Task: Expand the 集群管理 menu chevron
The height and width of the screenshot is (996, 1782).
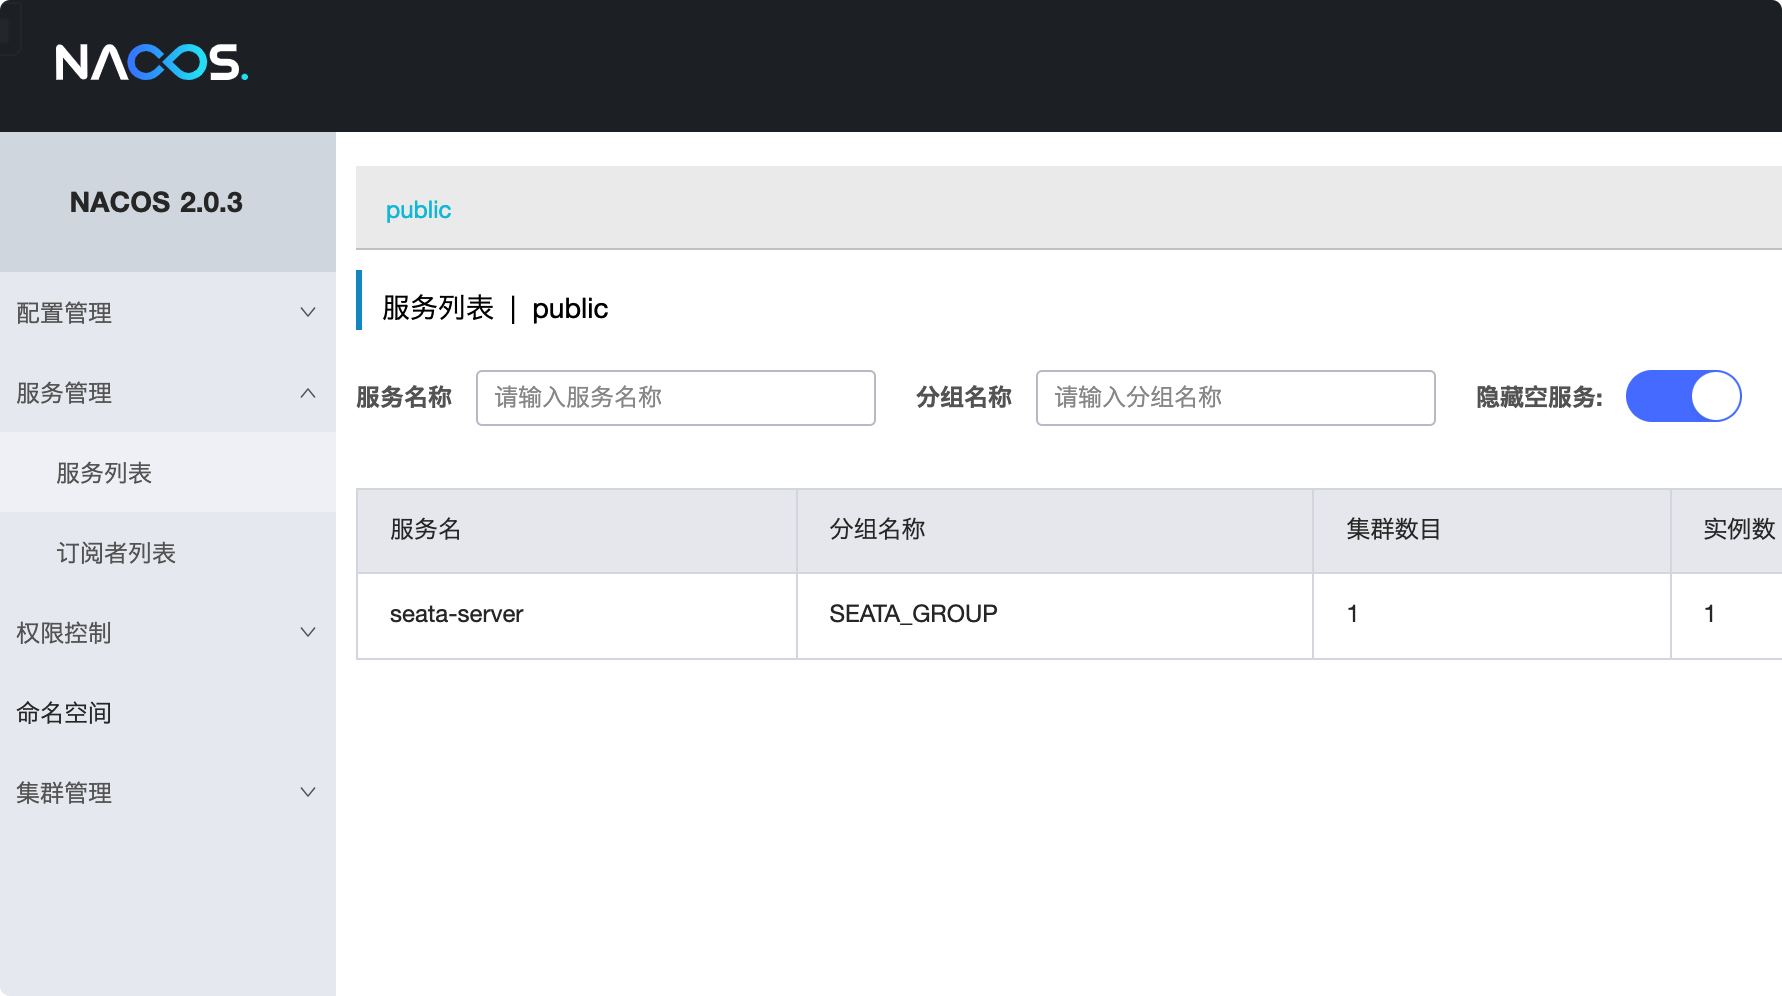Action: coord(308,792)
